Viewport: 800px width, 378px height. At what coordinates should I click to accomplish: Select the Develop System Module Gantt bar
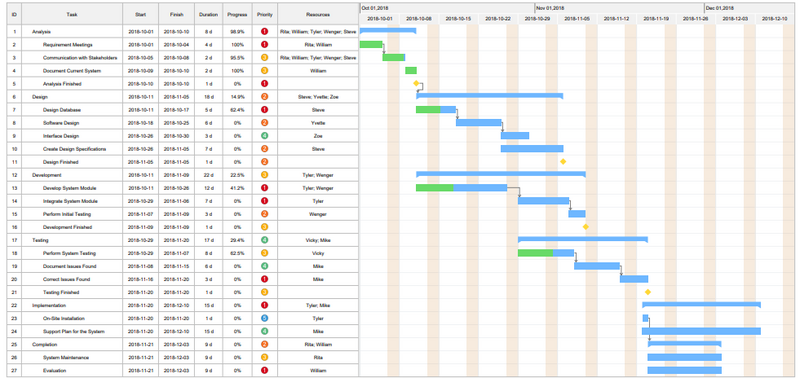(461, 188)
